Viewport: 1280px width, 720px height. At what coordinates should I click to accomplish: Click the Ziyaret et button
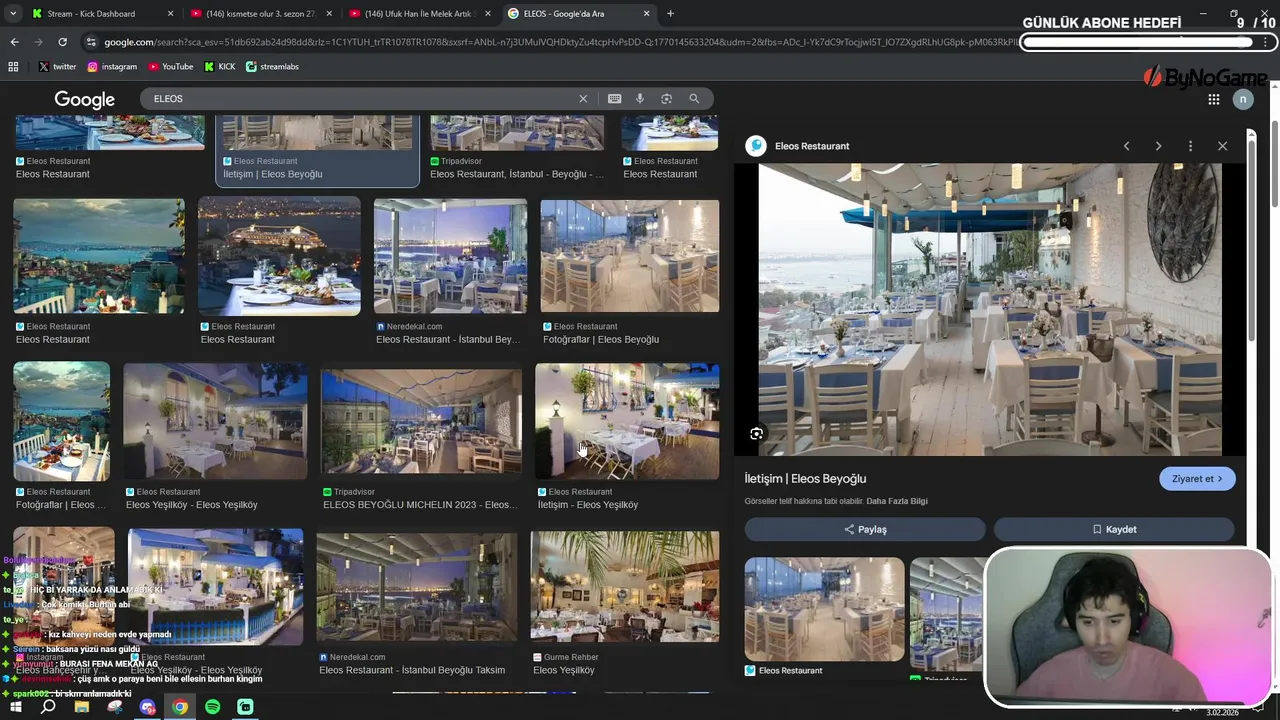coord(1197,478)
